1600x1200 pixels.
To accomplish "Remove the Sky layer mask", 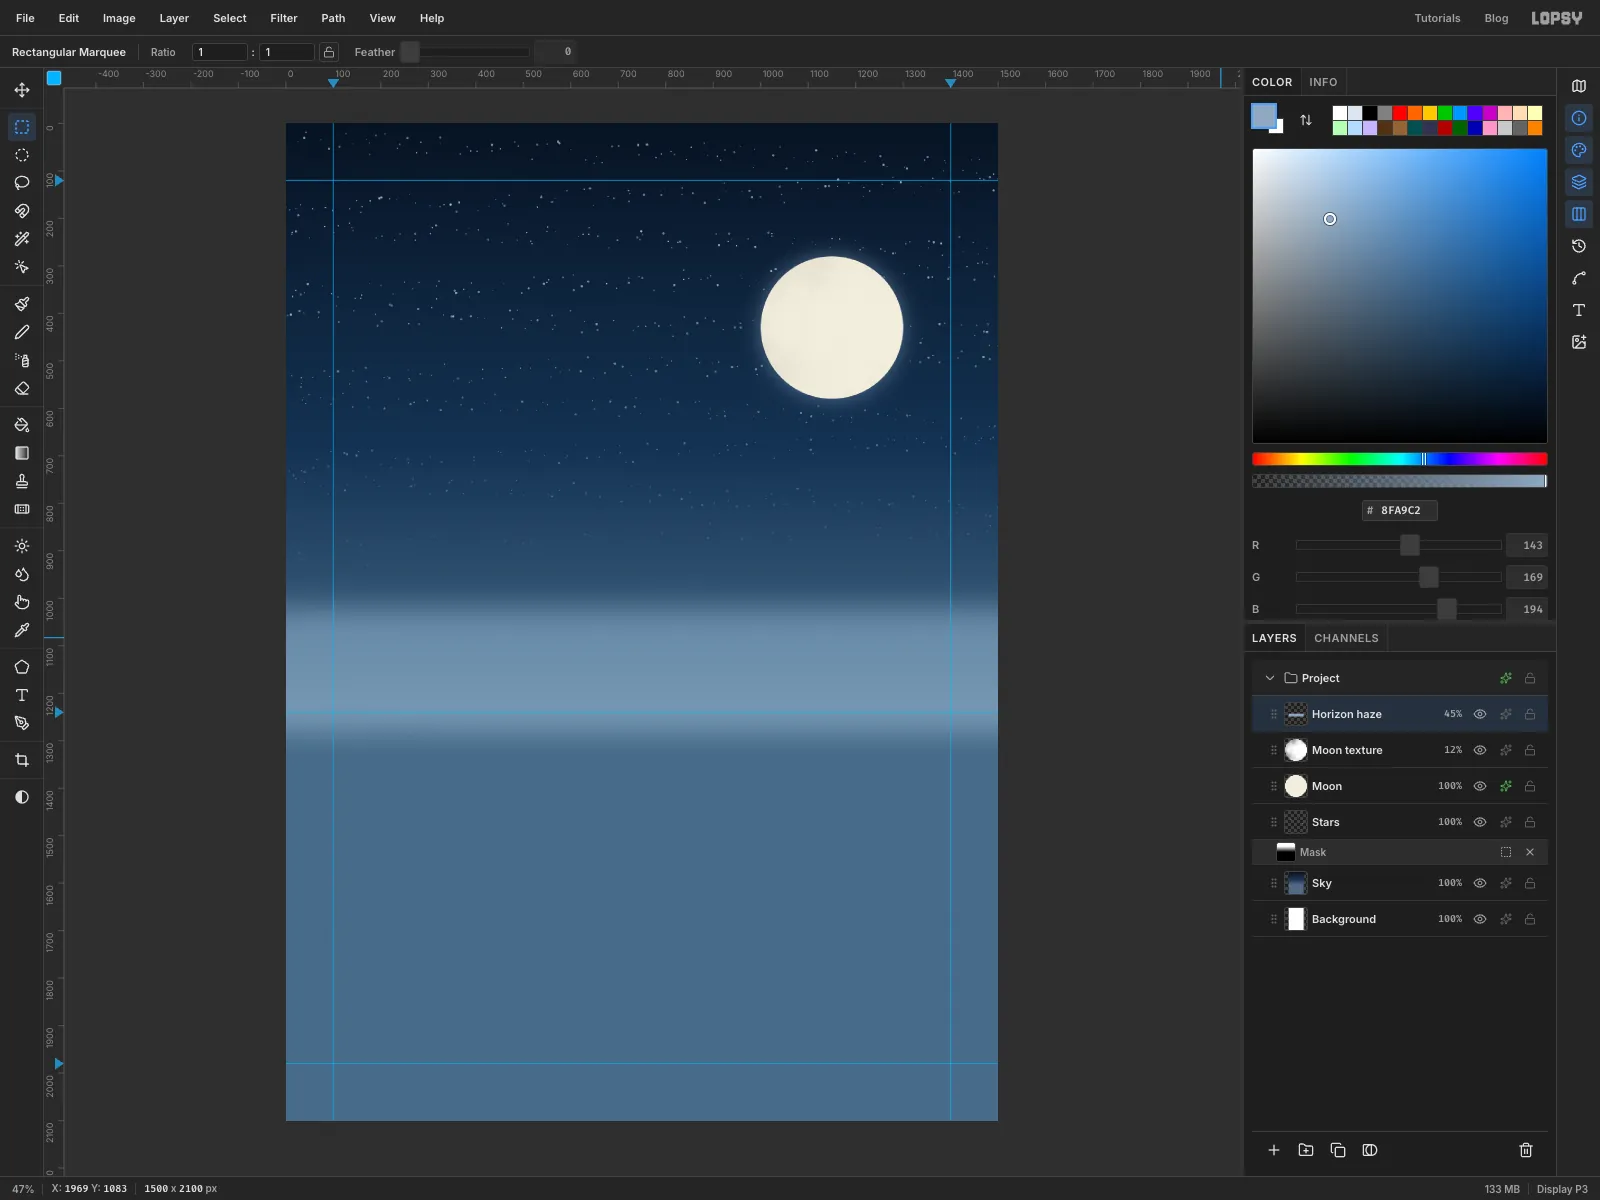I will click(1530, 852).
